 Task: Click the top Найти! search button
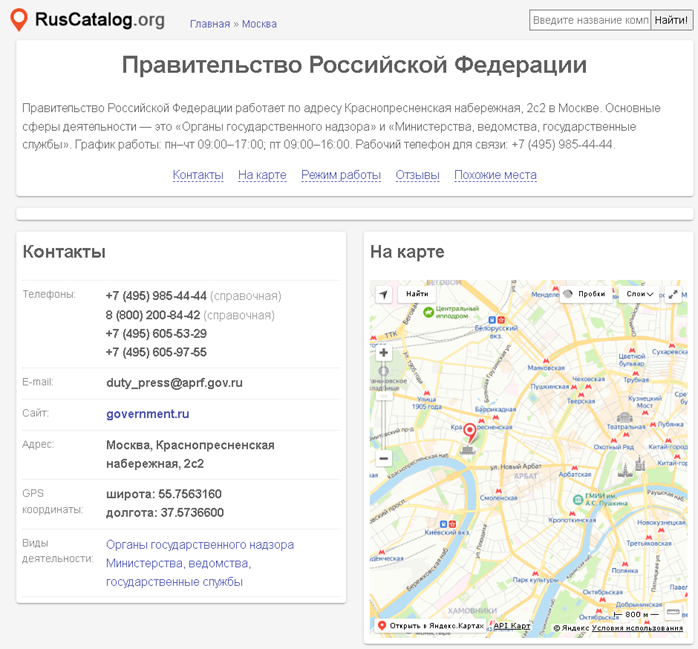(671, 20)
